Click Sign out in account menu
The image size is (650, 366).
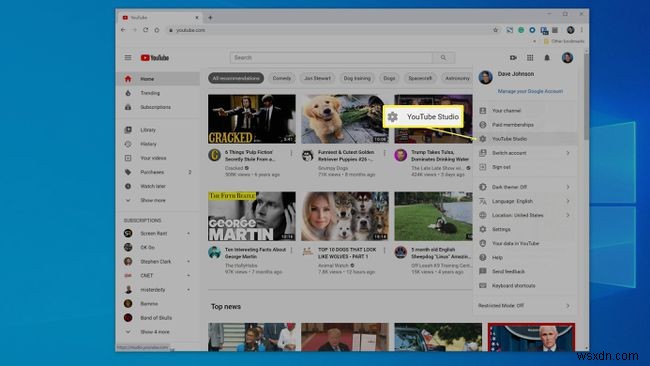[525, 167]
